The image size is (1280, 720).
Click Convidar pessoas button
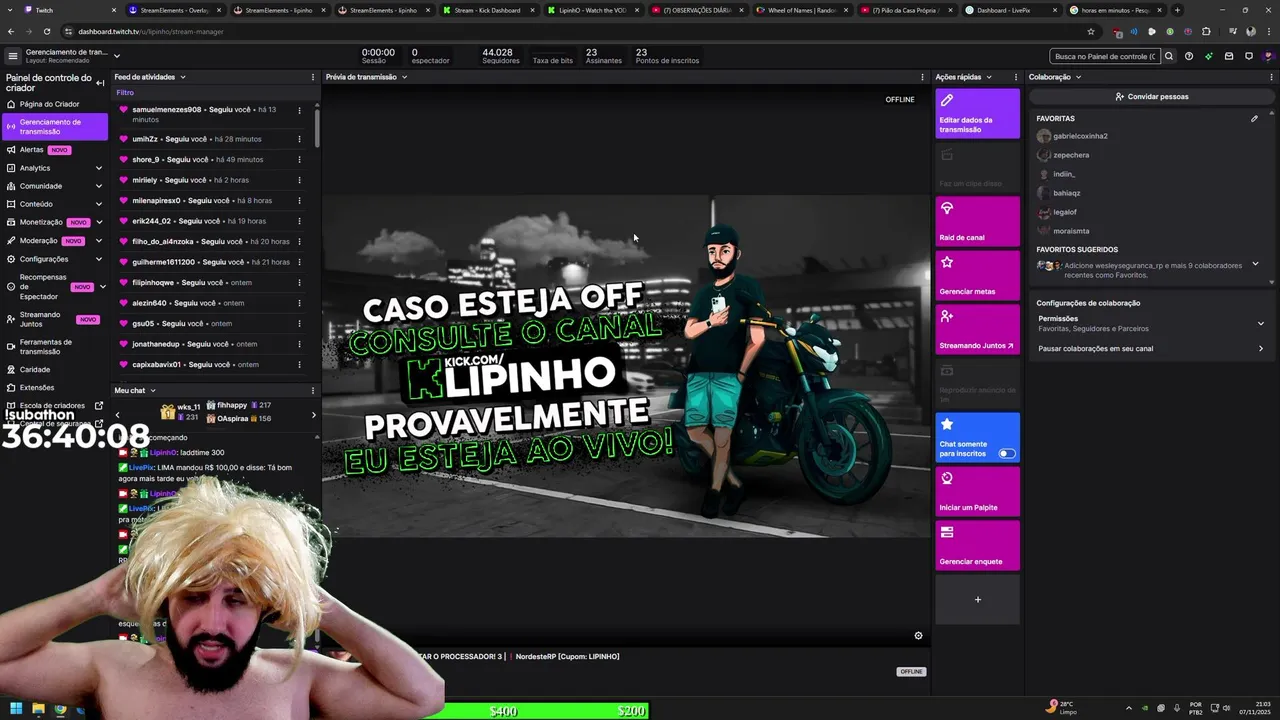(x=1152, y=97)
